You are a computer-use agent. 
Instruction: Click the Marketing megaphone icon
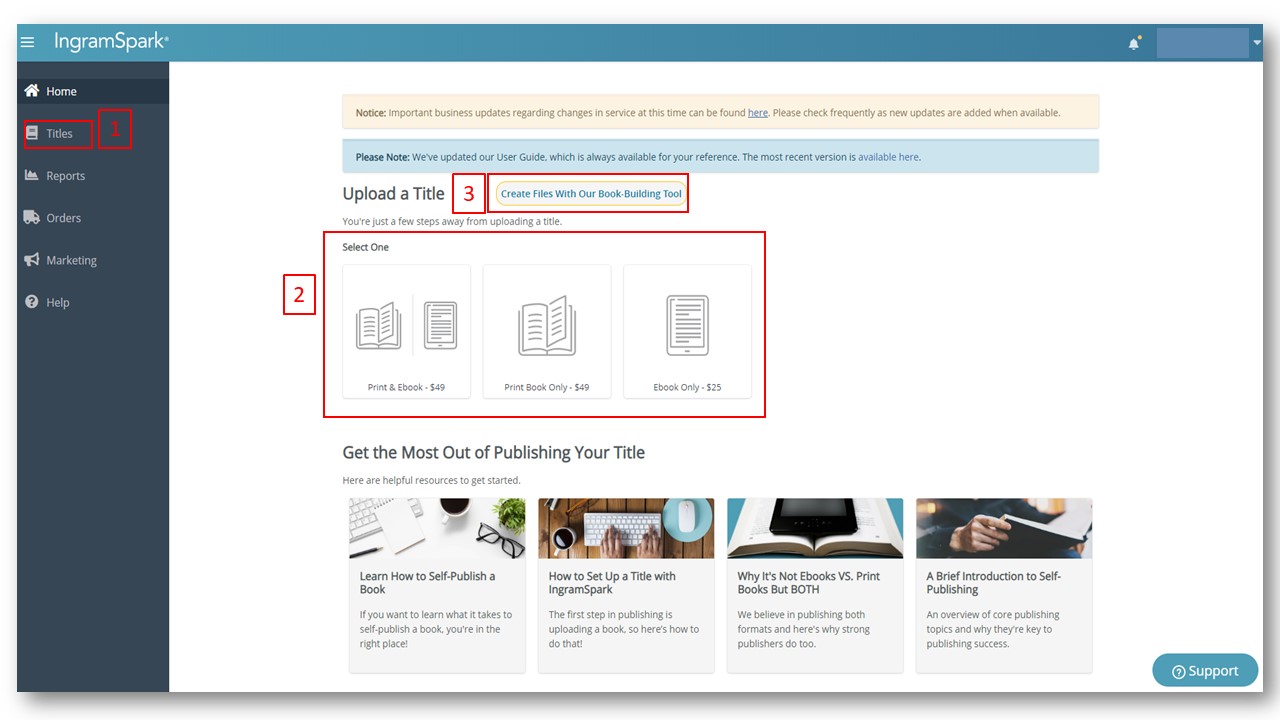coord(32,260)
